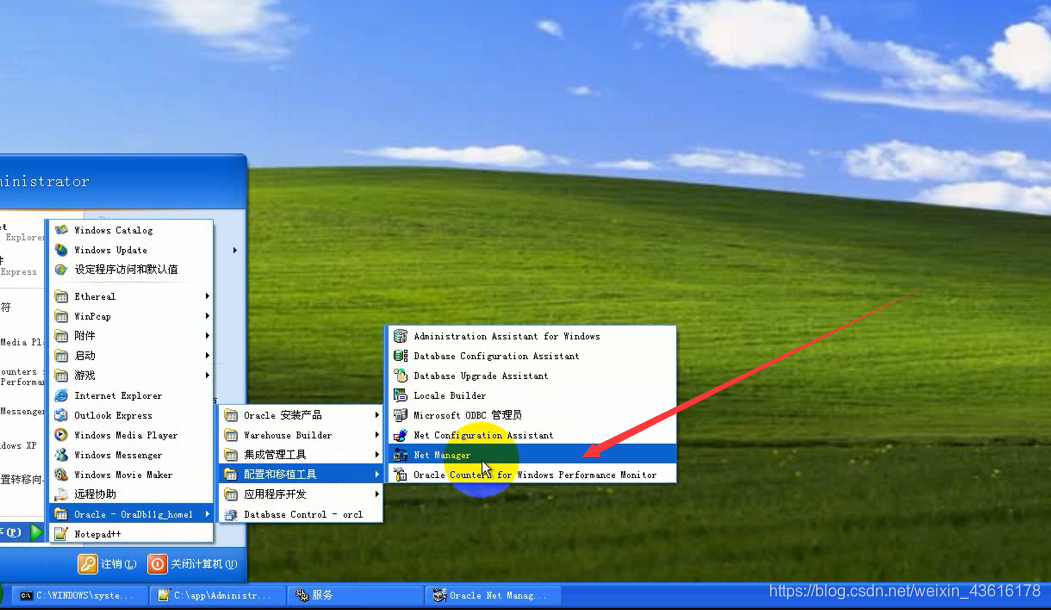Switch to Oracle Net Manag... taskbar window

[x=493, y=595]
